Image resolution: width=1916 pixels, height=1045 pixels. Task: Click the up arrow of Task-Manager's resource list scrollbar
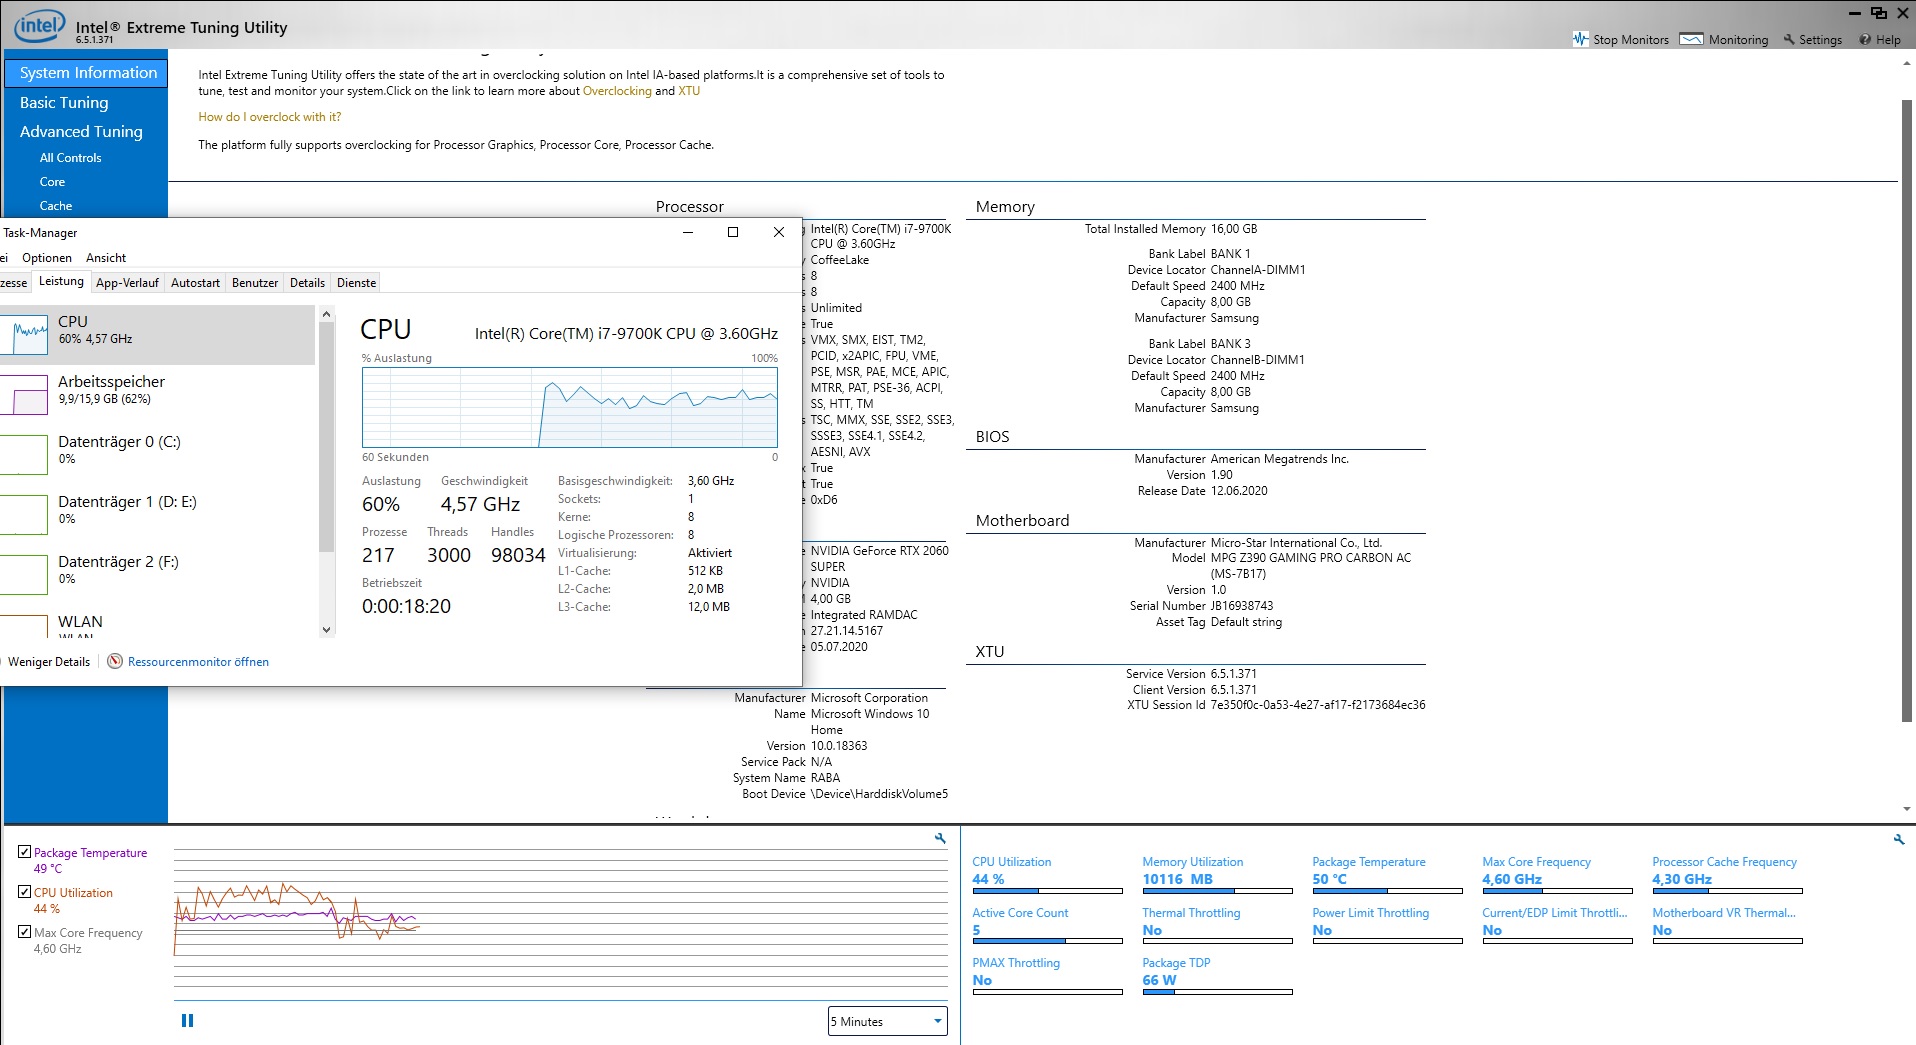point(326,314)
